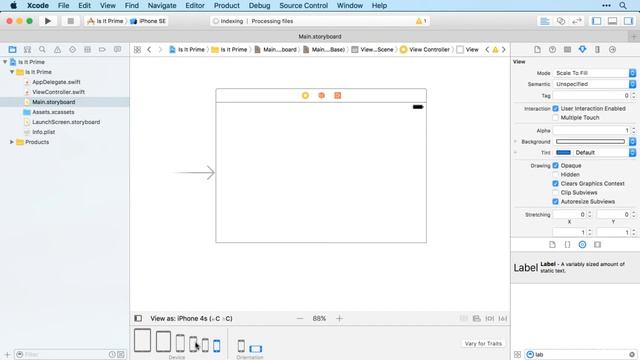Click the Vary for Traits button
Viewport: 640px width, 360px height.
click(x=483, y=344)
